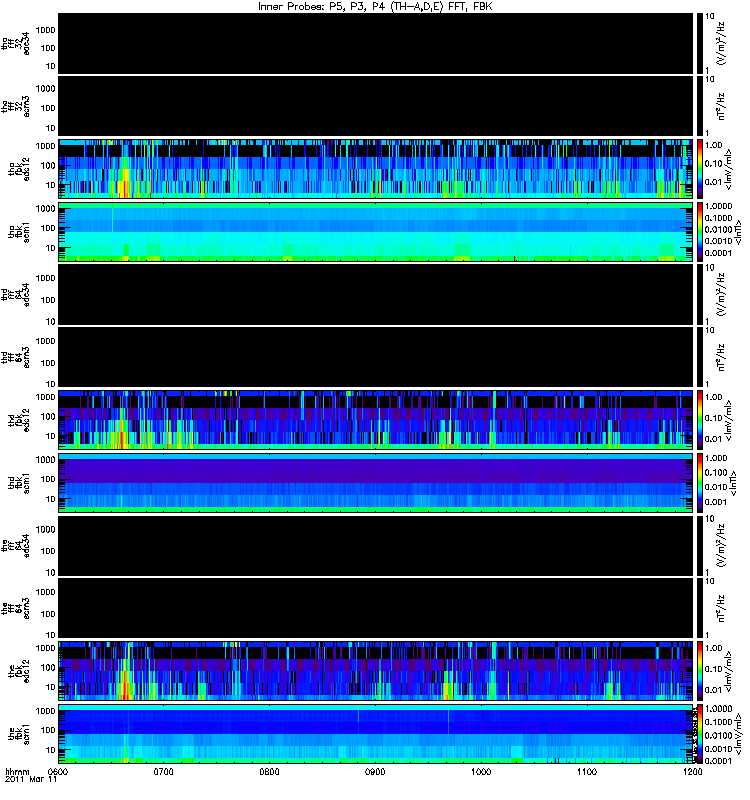Click the tha fbk edc12 color bar

(x=699, y=169)
